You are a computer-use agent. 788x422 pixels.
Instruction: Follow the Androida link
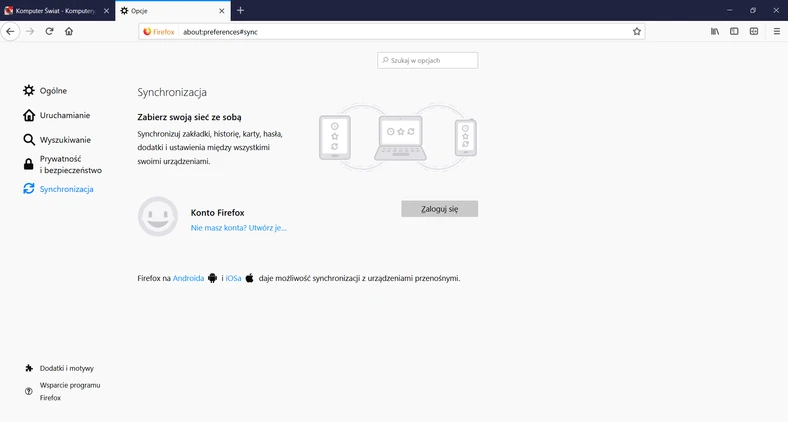click(188, 278)
